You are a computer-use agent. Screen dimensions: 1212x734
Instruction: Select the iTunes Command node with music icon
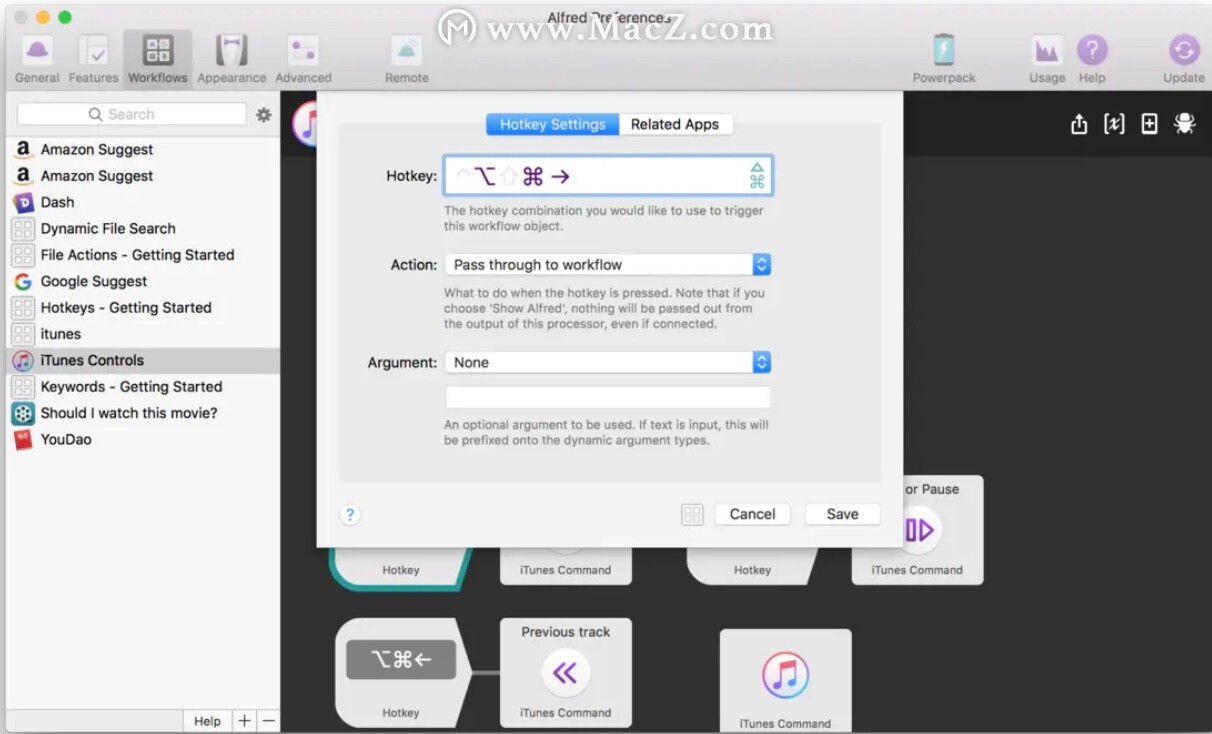click(785, 681)
